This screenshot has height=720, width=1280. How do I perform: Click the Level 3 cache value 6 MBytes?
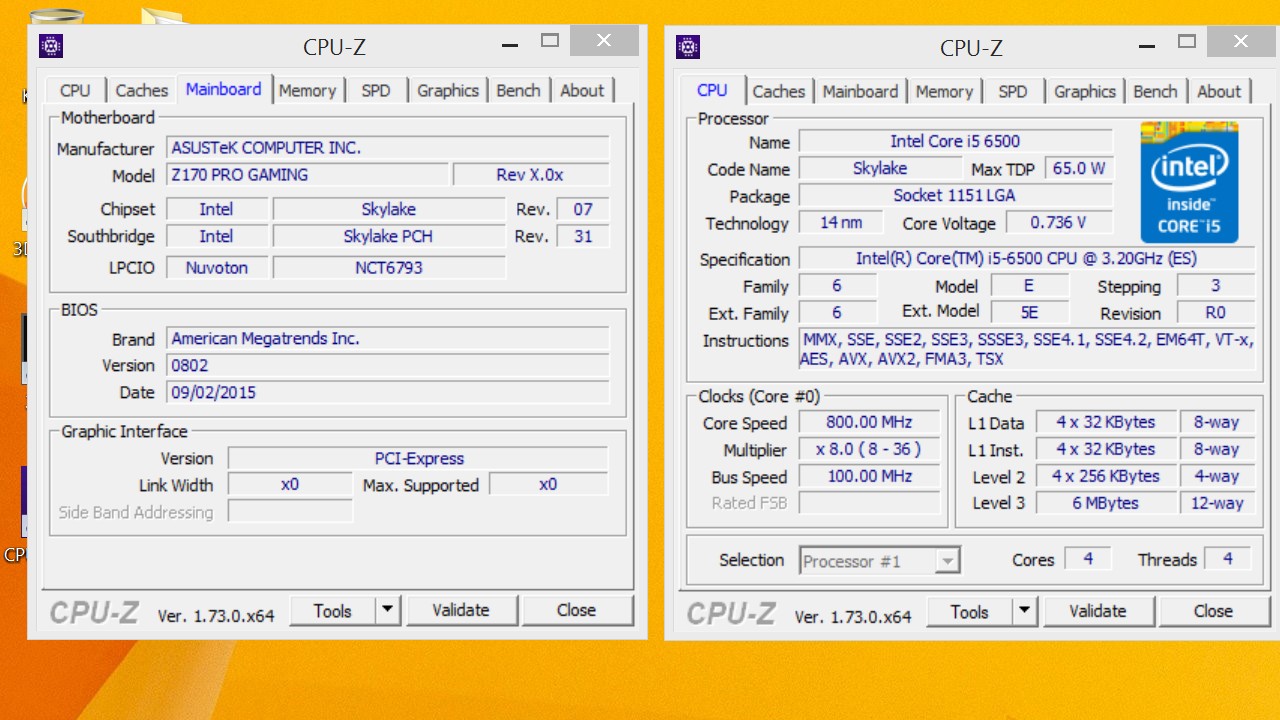(1106, 504)
